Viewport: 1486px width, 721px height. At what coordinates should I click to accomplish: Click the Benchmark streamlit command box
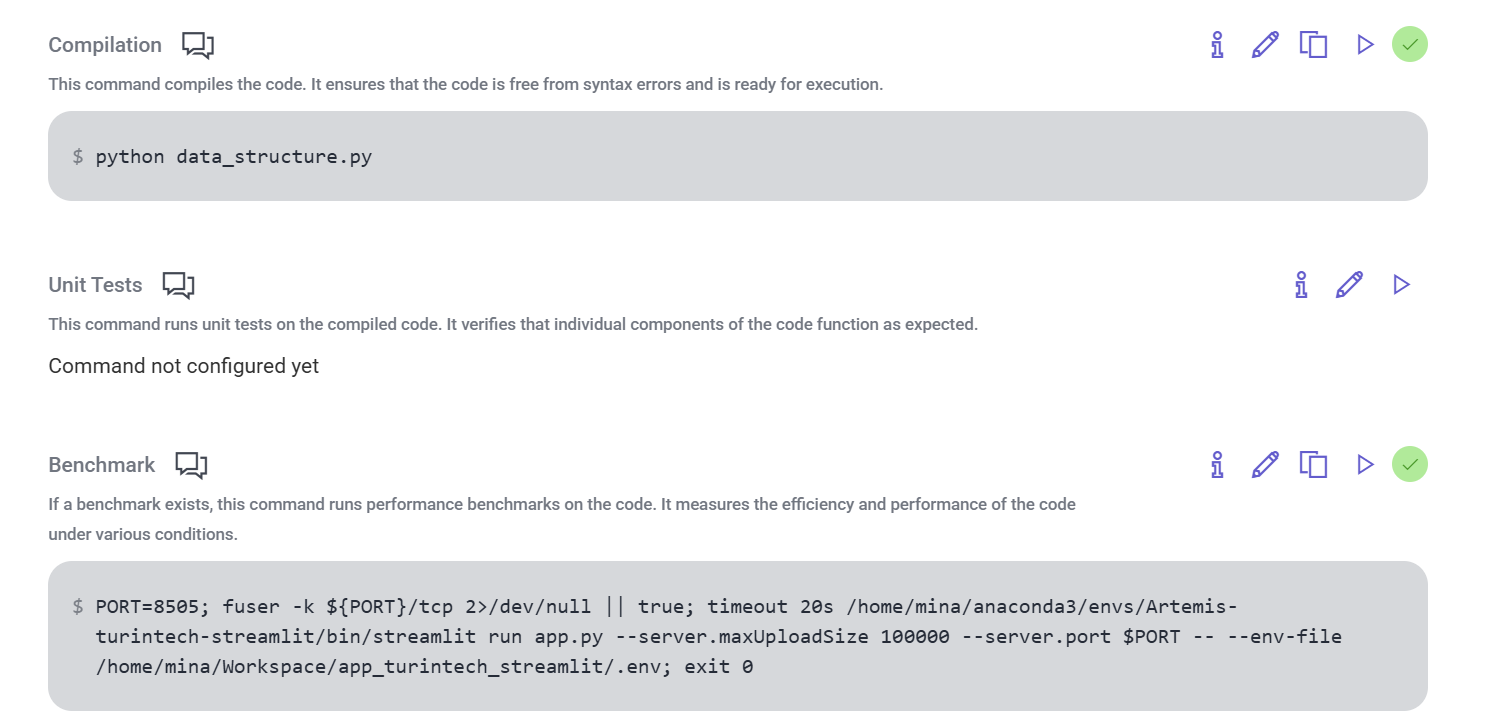pos(737,636)
